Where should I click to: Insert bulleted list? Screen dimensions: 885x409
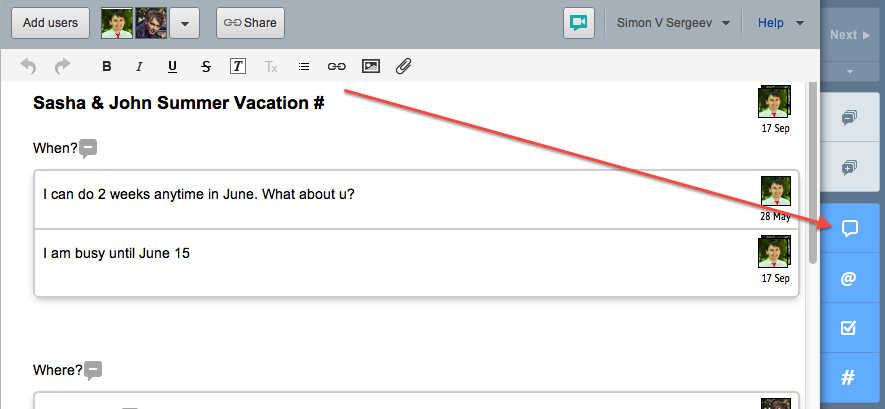click(304, 67)
